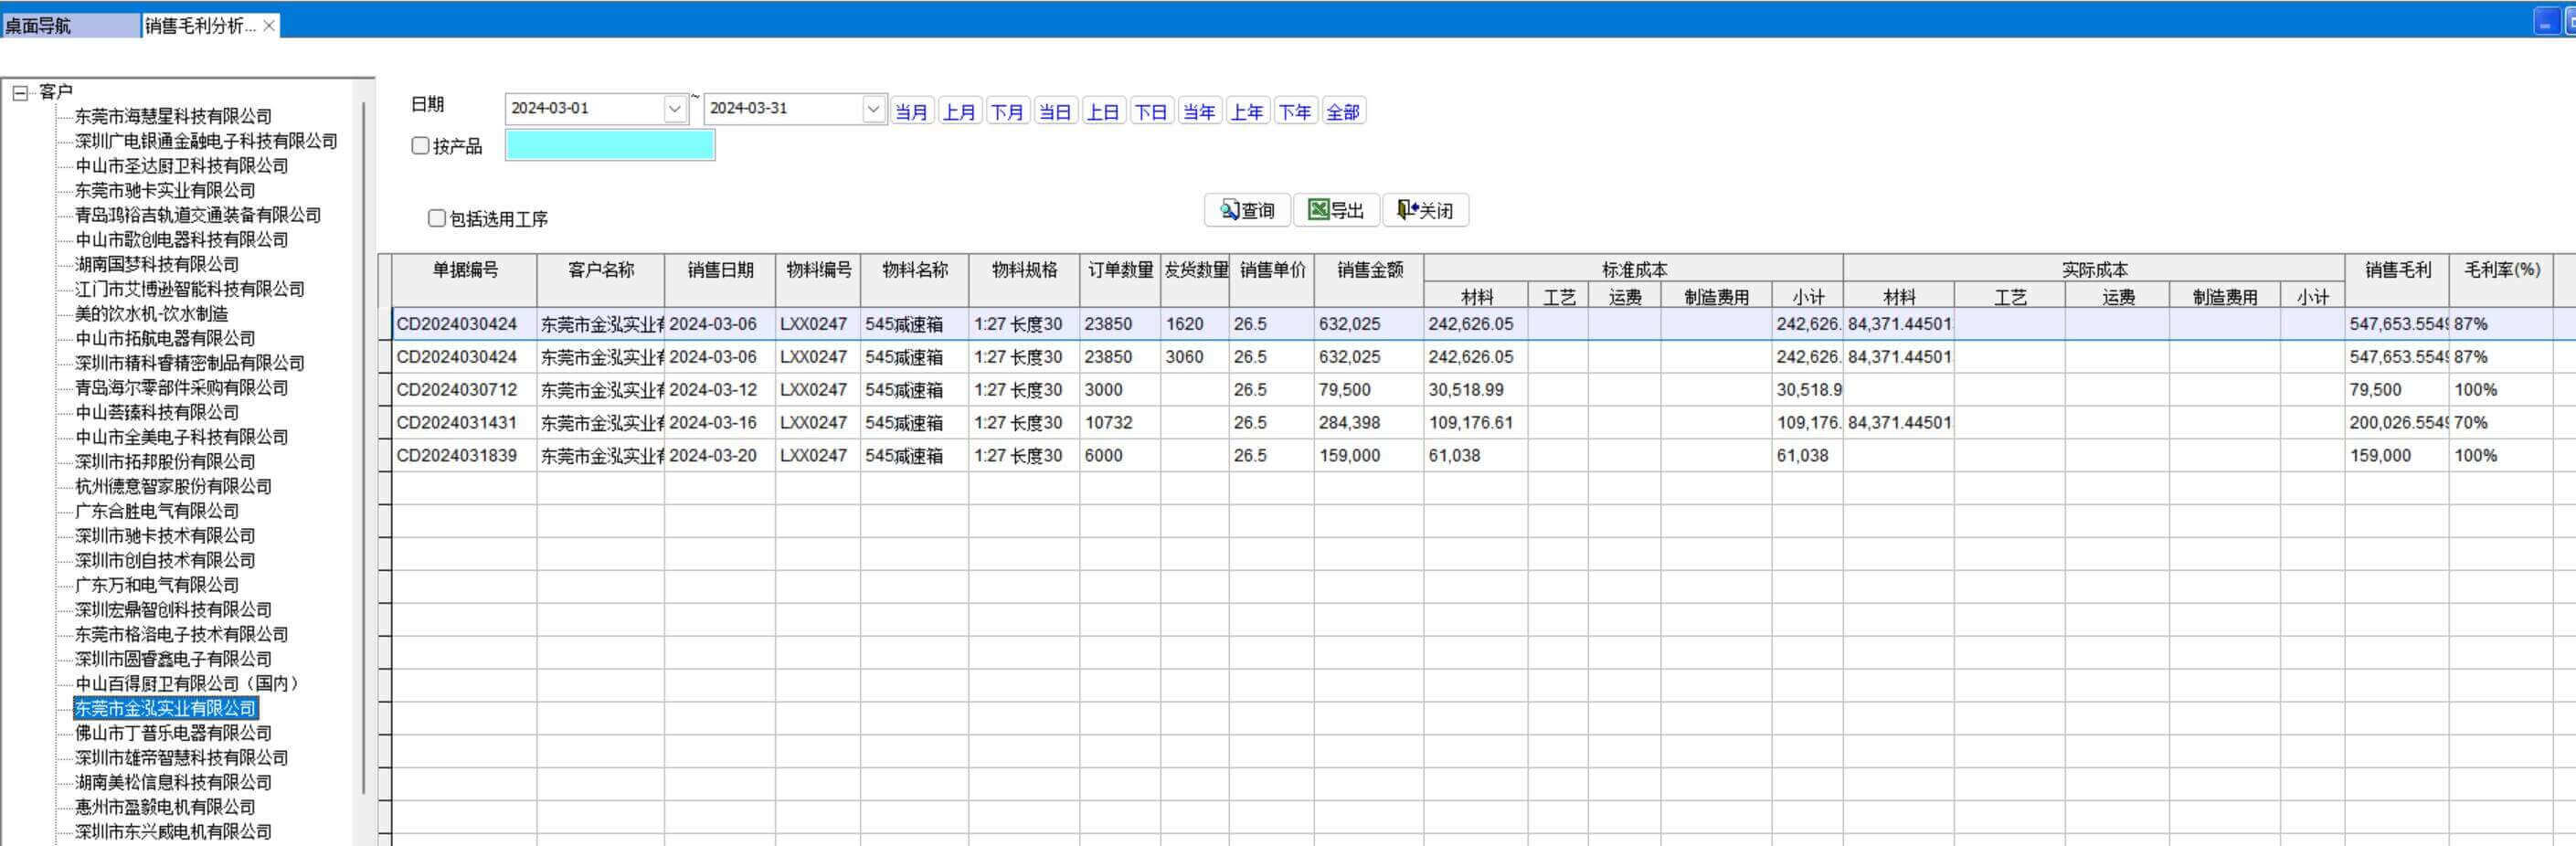The height and width of the screenshot is (846, 2576).
Task: Close the 销售毛利分析 tab with its X
Action: pos(268,26)
